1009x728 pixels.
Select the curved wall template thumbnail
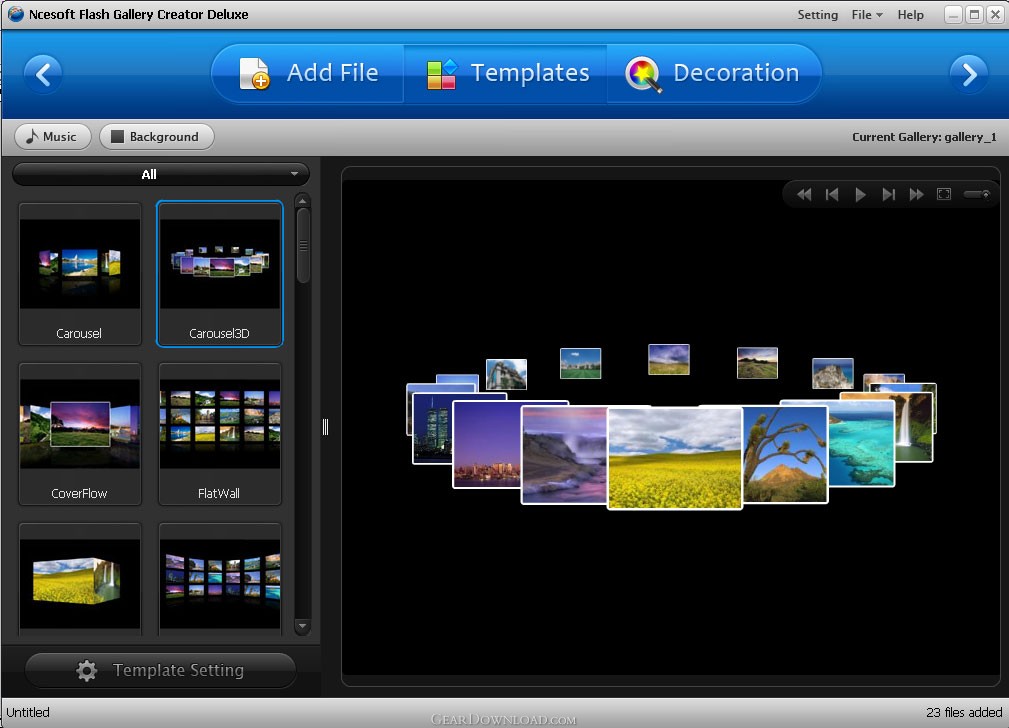pos(219,579)
